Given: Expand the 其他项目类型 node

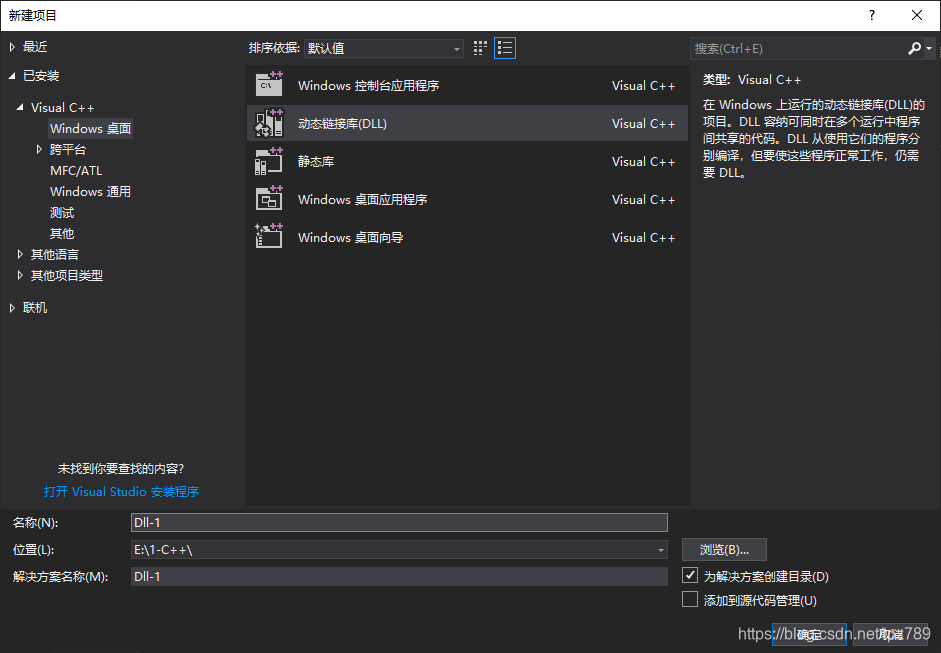Looking at the screenshot, I should 20,275.
